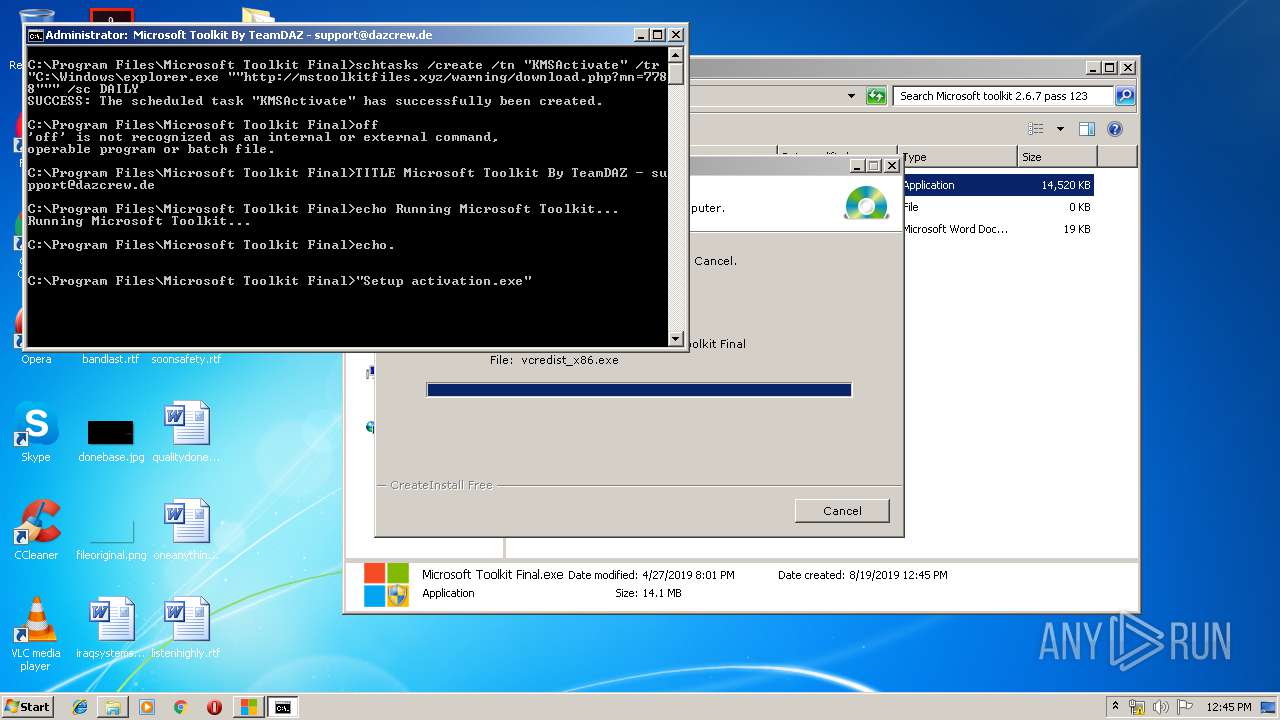Screen dimensions: 1280x720
Task: Click Date created value in details pane
Action: [897, 575]
